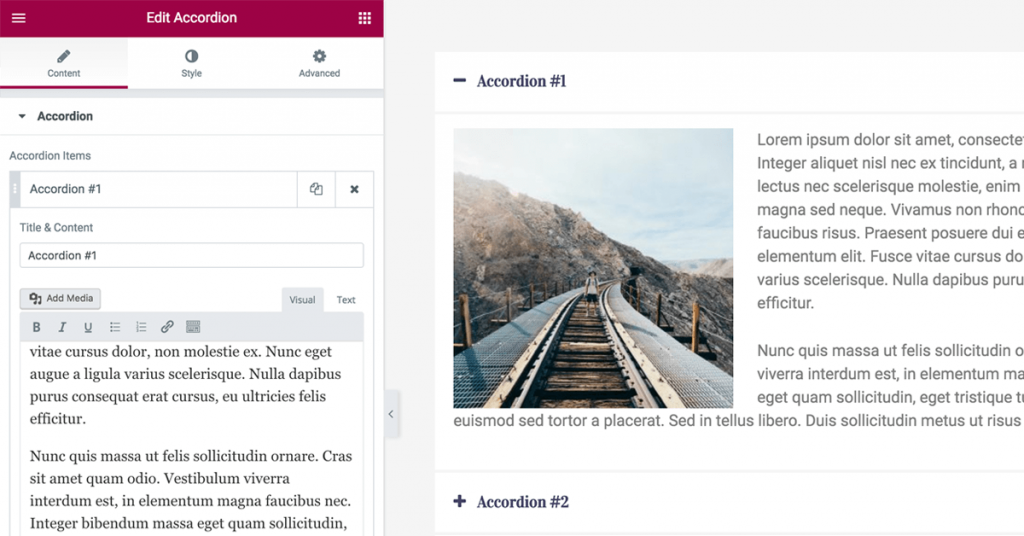Insert a bulleted list

tap(115, 327)
